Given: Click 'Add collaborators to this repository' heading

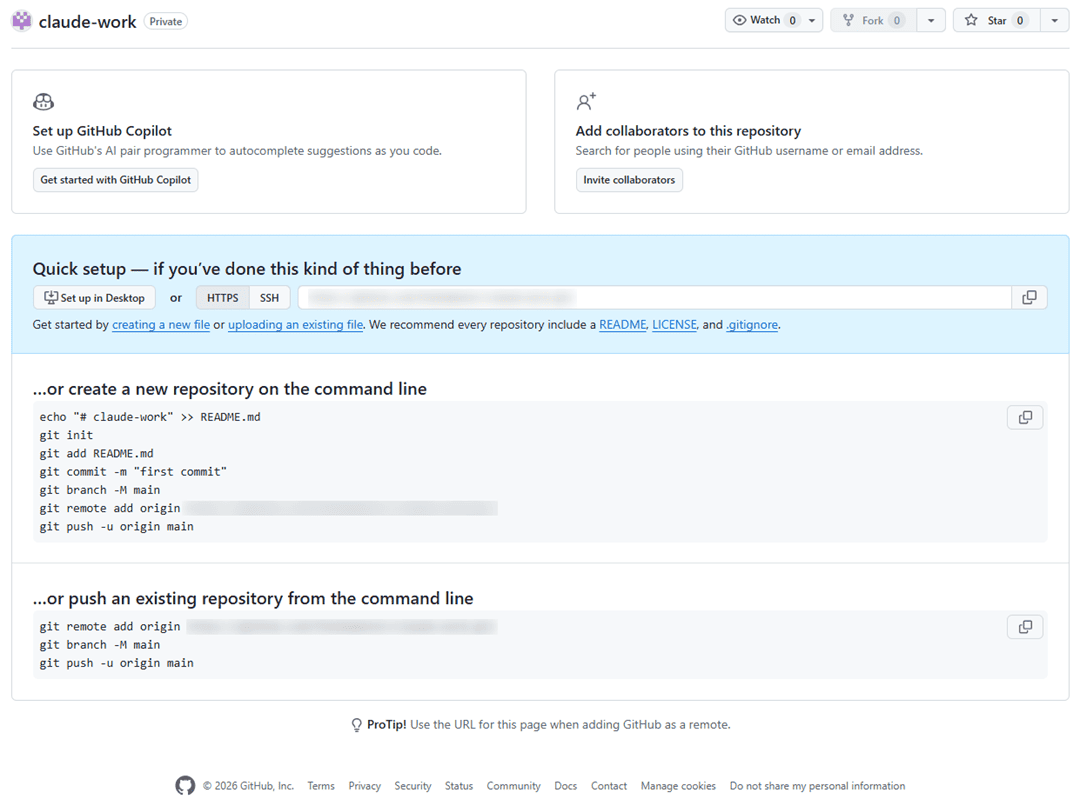Looking at the screenshot, I should tap(689, 131).
